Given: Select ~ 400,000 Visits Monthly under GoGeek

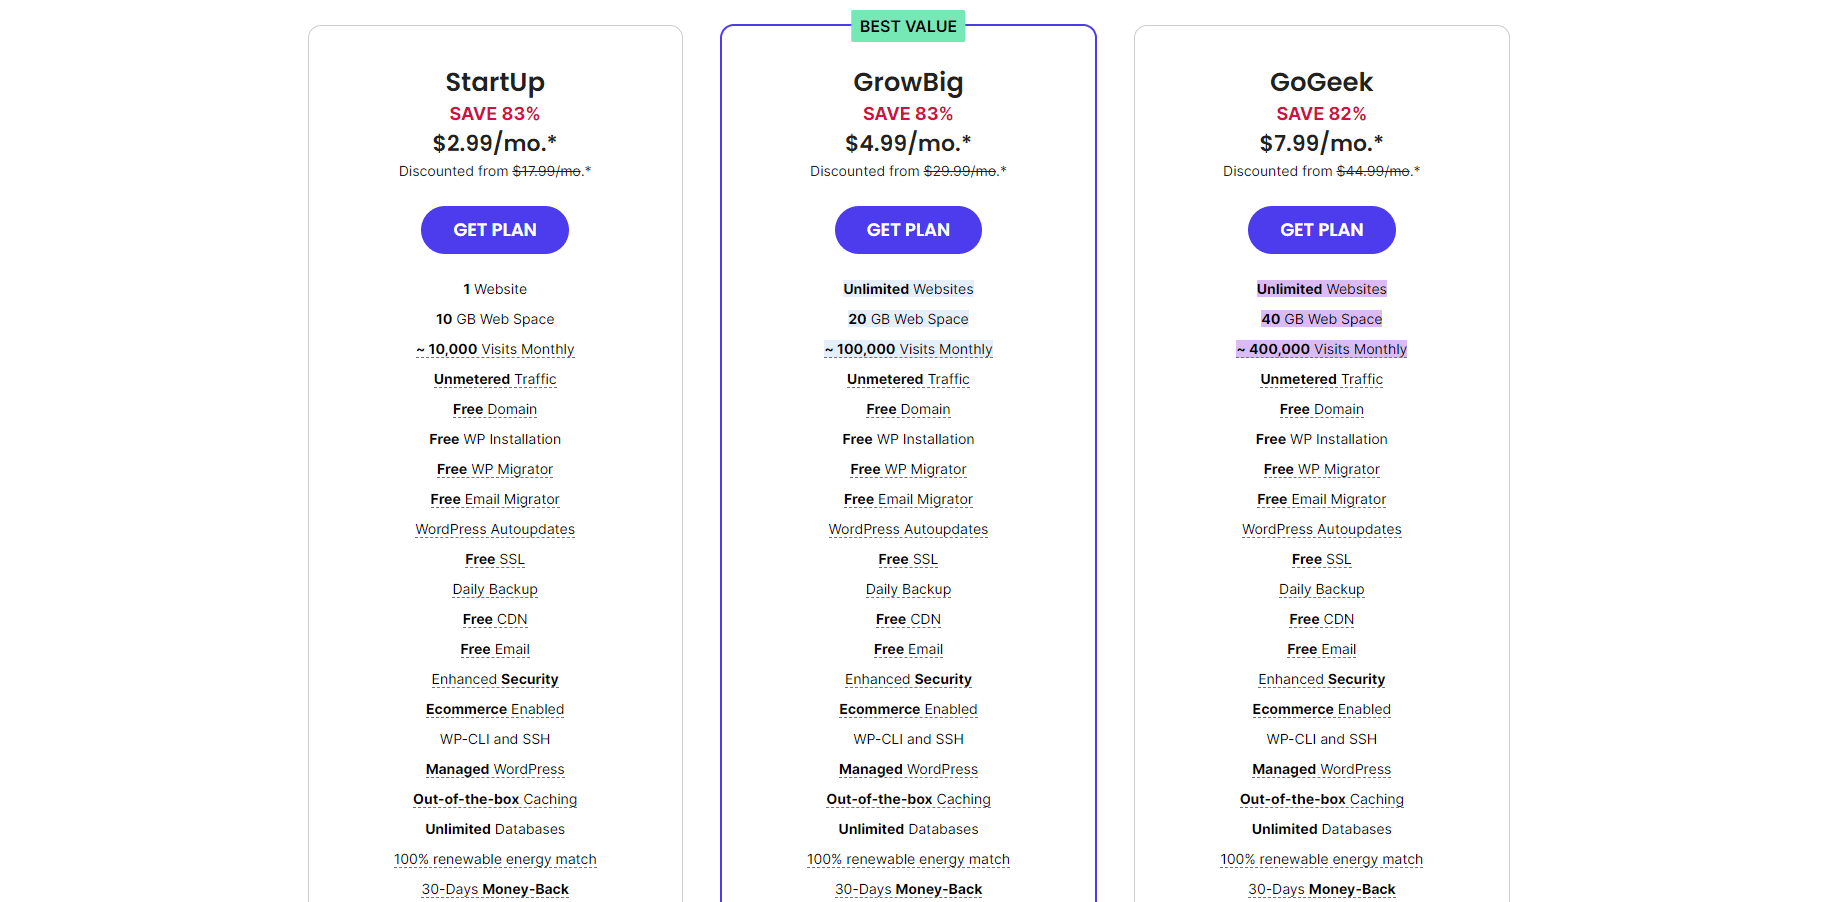Looking at the screenshot, I should 1321,349.
